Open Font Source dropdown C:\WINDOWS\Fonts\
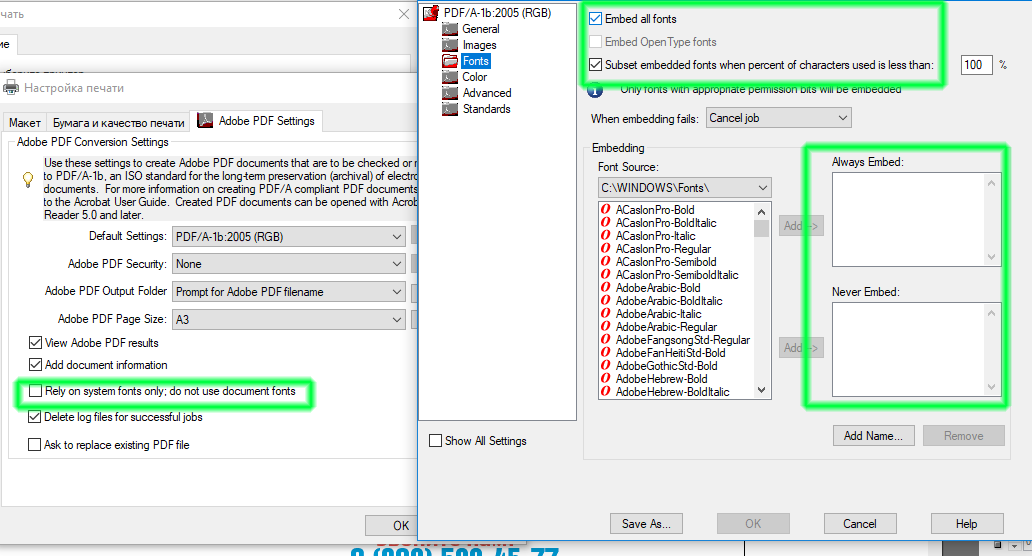The width and height of the screenshot is (1032, 556). [x=684, y=188]
